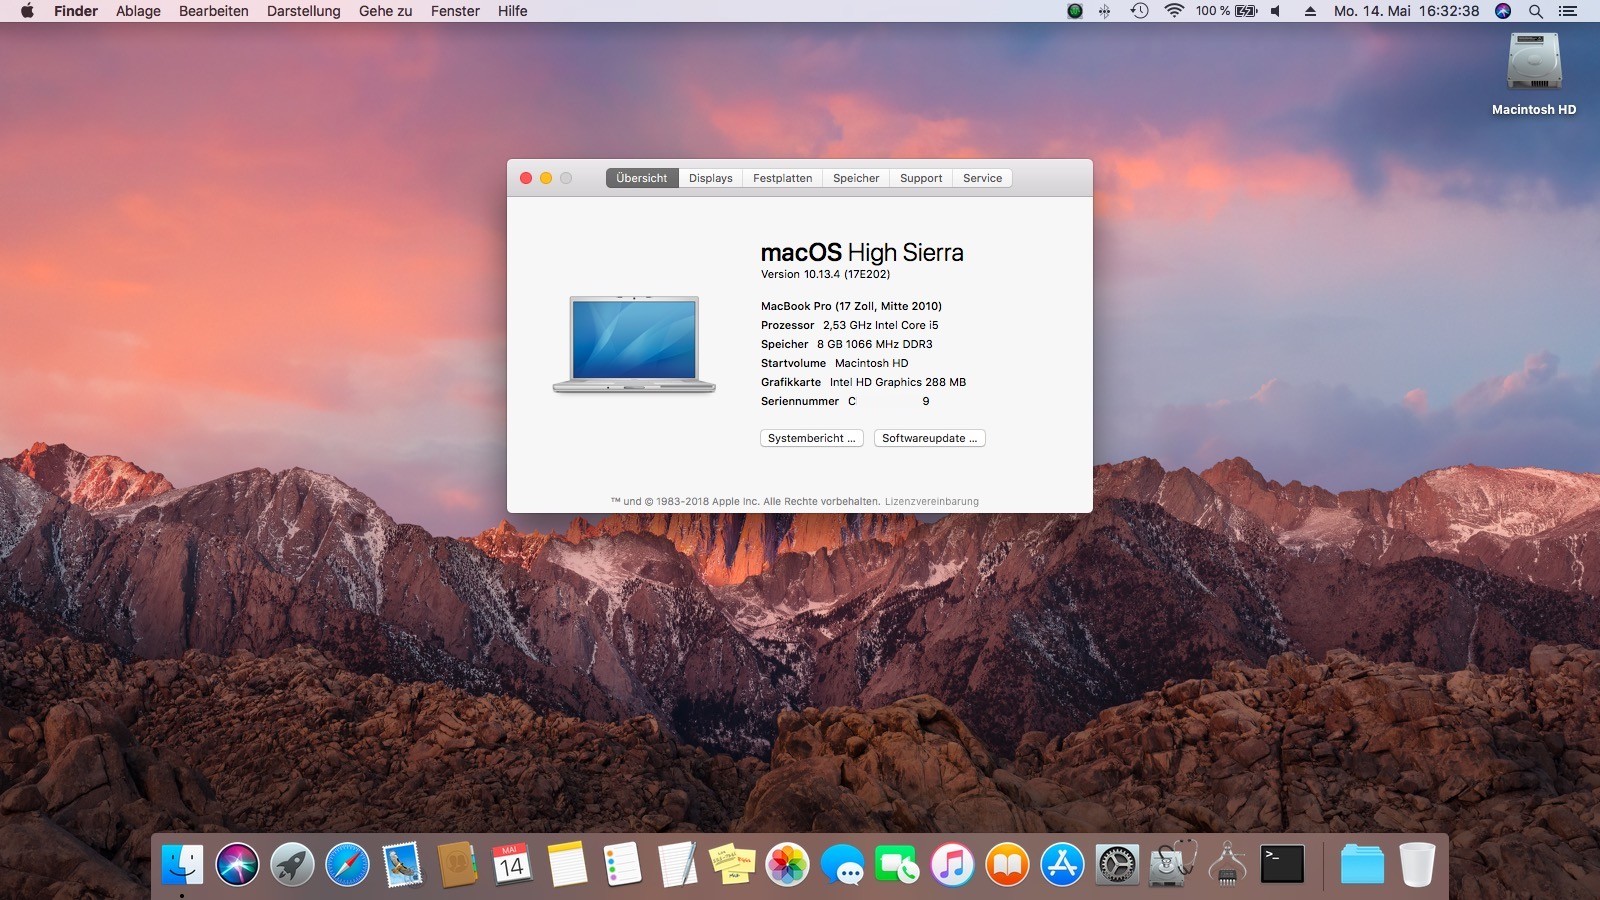Open the App Store in Dock
Screen dimensions: 1600x900
tap(1062, 864)
